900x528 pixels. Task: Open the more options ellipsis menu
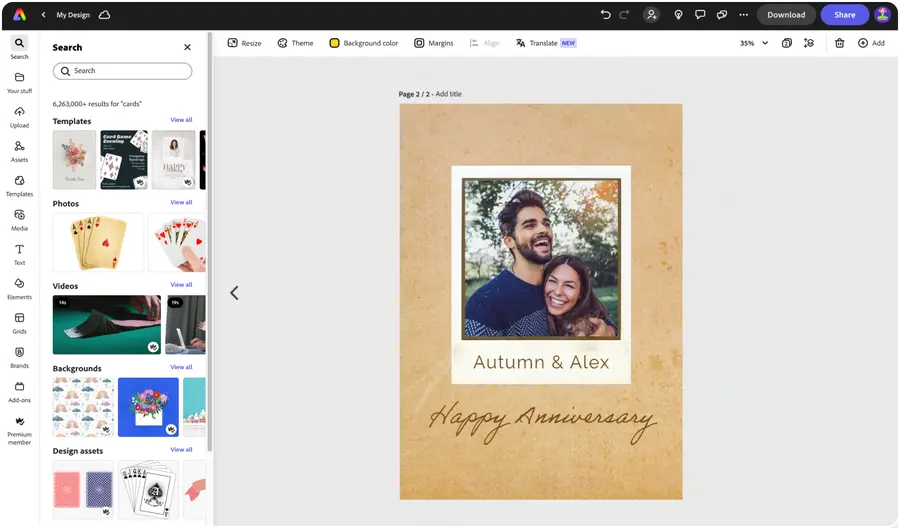743,15
